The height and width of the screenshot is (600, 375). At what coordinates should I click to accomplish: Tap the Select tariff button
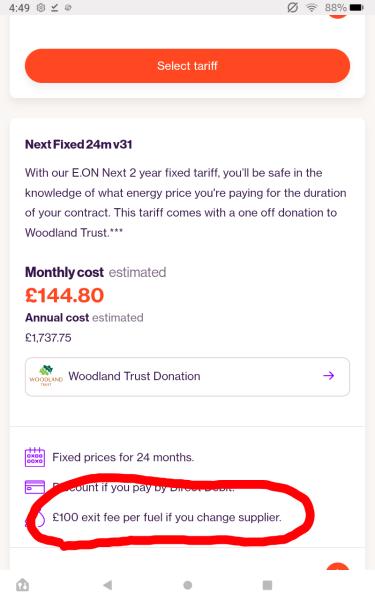[187, 66]
